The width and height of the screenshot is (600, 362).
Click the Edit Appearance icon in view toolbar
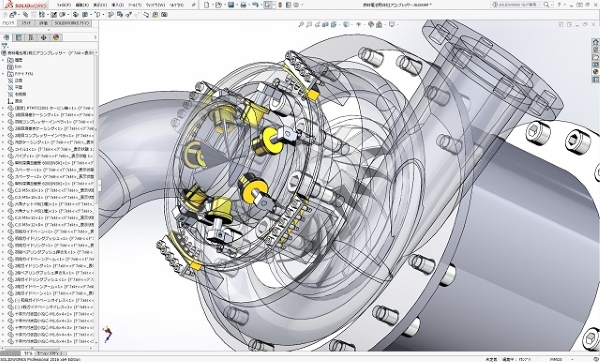point(370,24)
